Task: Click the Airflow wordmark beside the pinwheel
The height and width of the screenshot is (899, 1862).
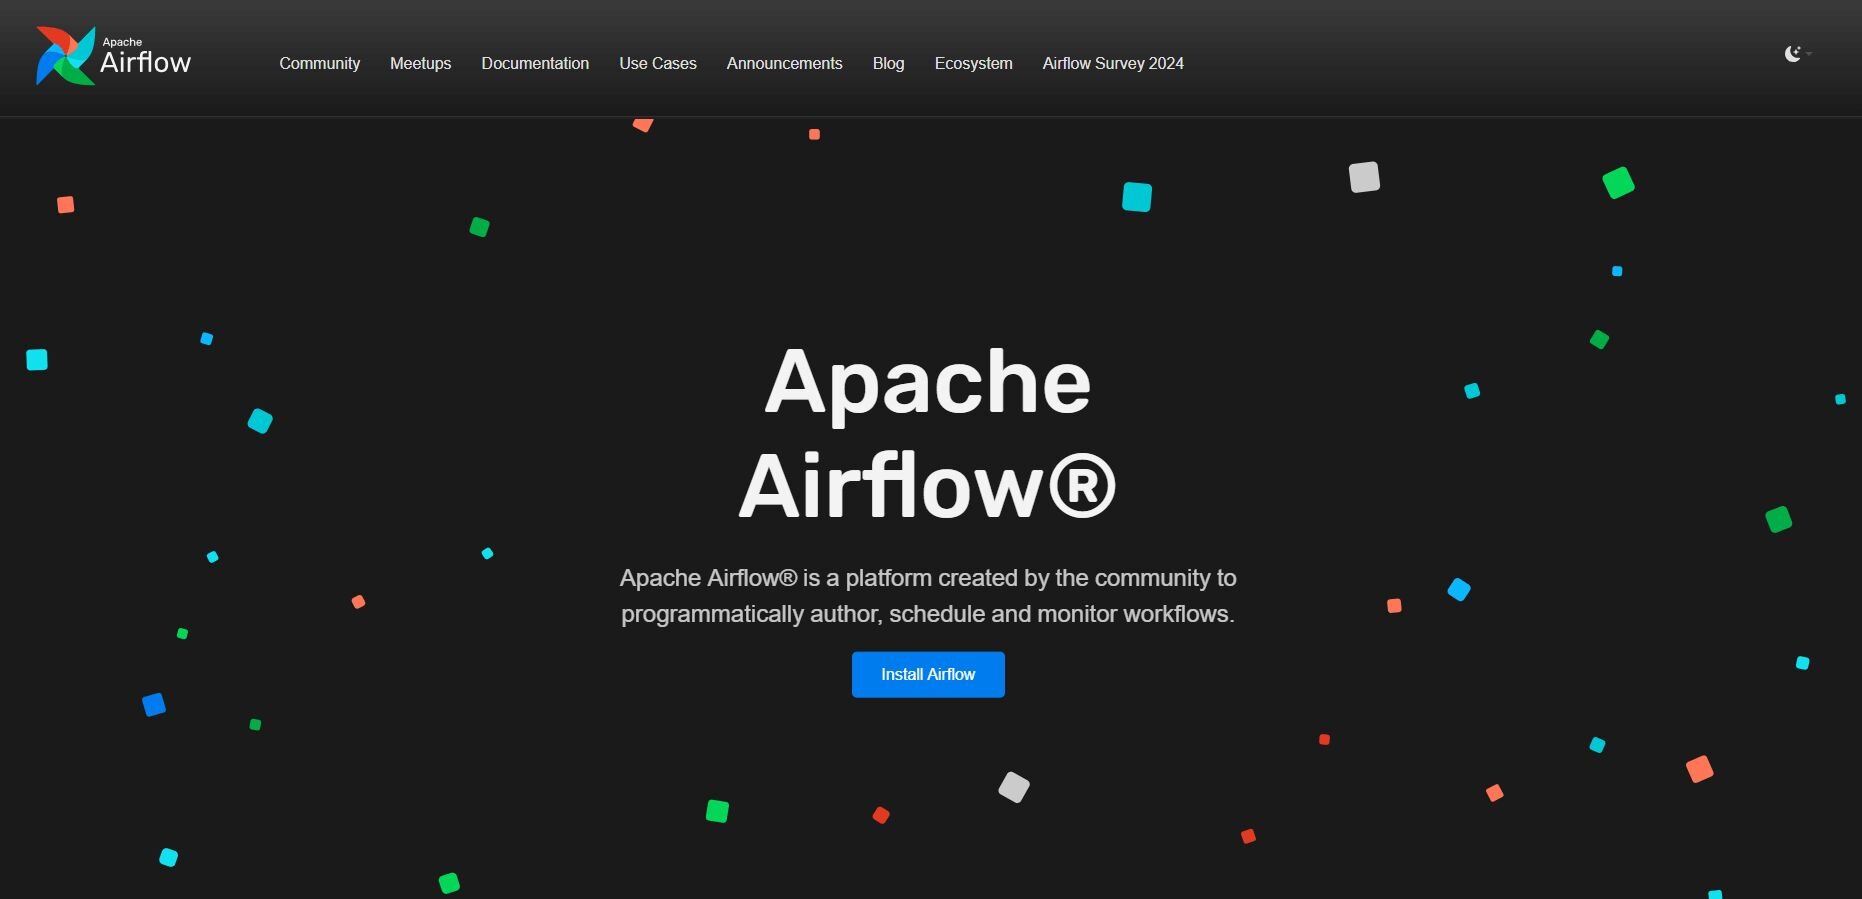Action: click(145, 62)
